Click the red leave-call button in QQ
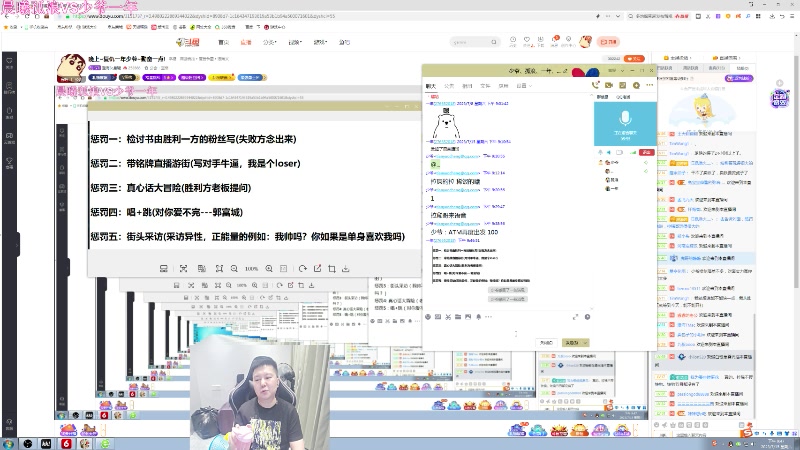 pos(647,152)
